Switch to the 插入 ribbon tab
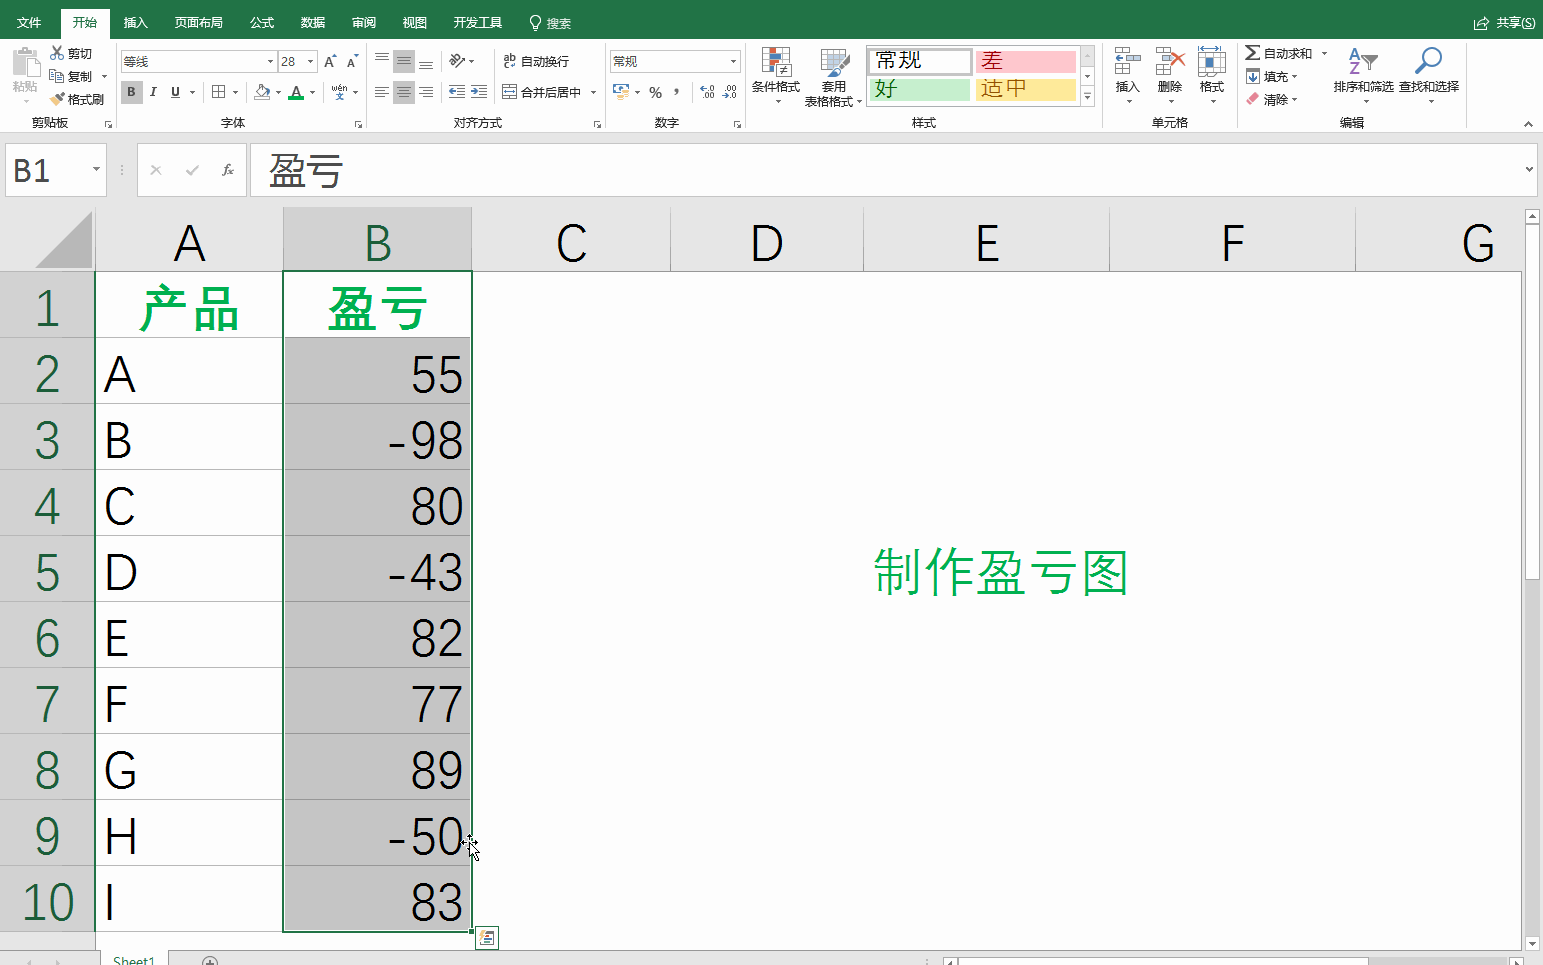Screen dimensions: 1543x965 (x=135, y=22)
